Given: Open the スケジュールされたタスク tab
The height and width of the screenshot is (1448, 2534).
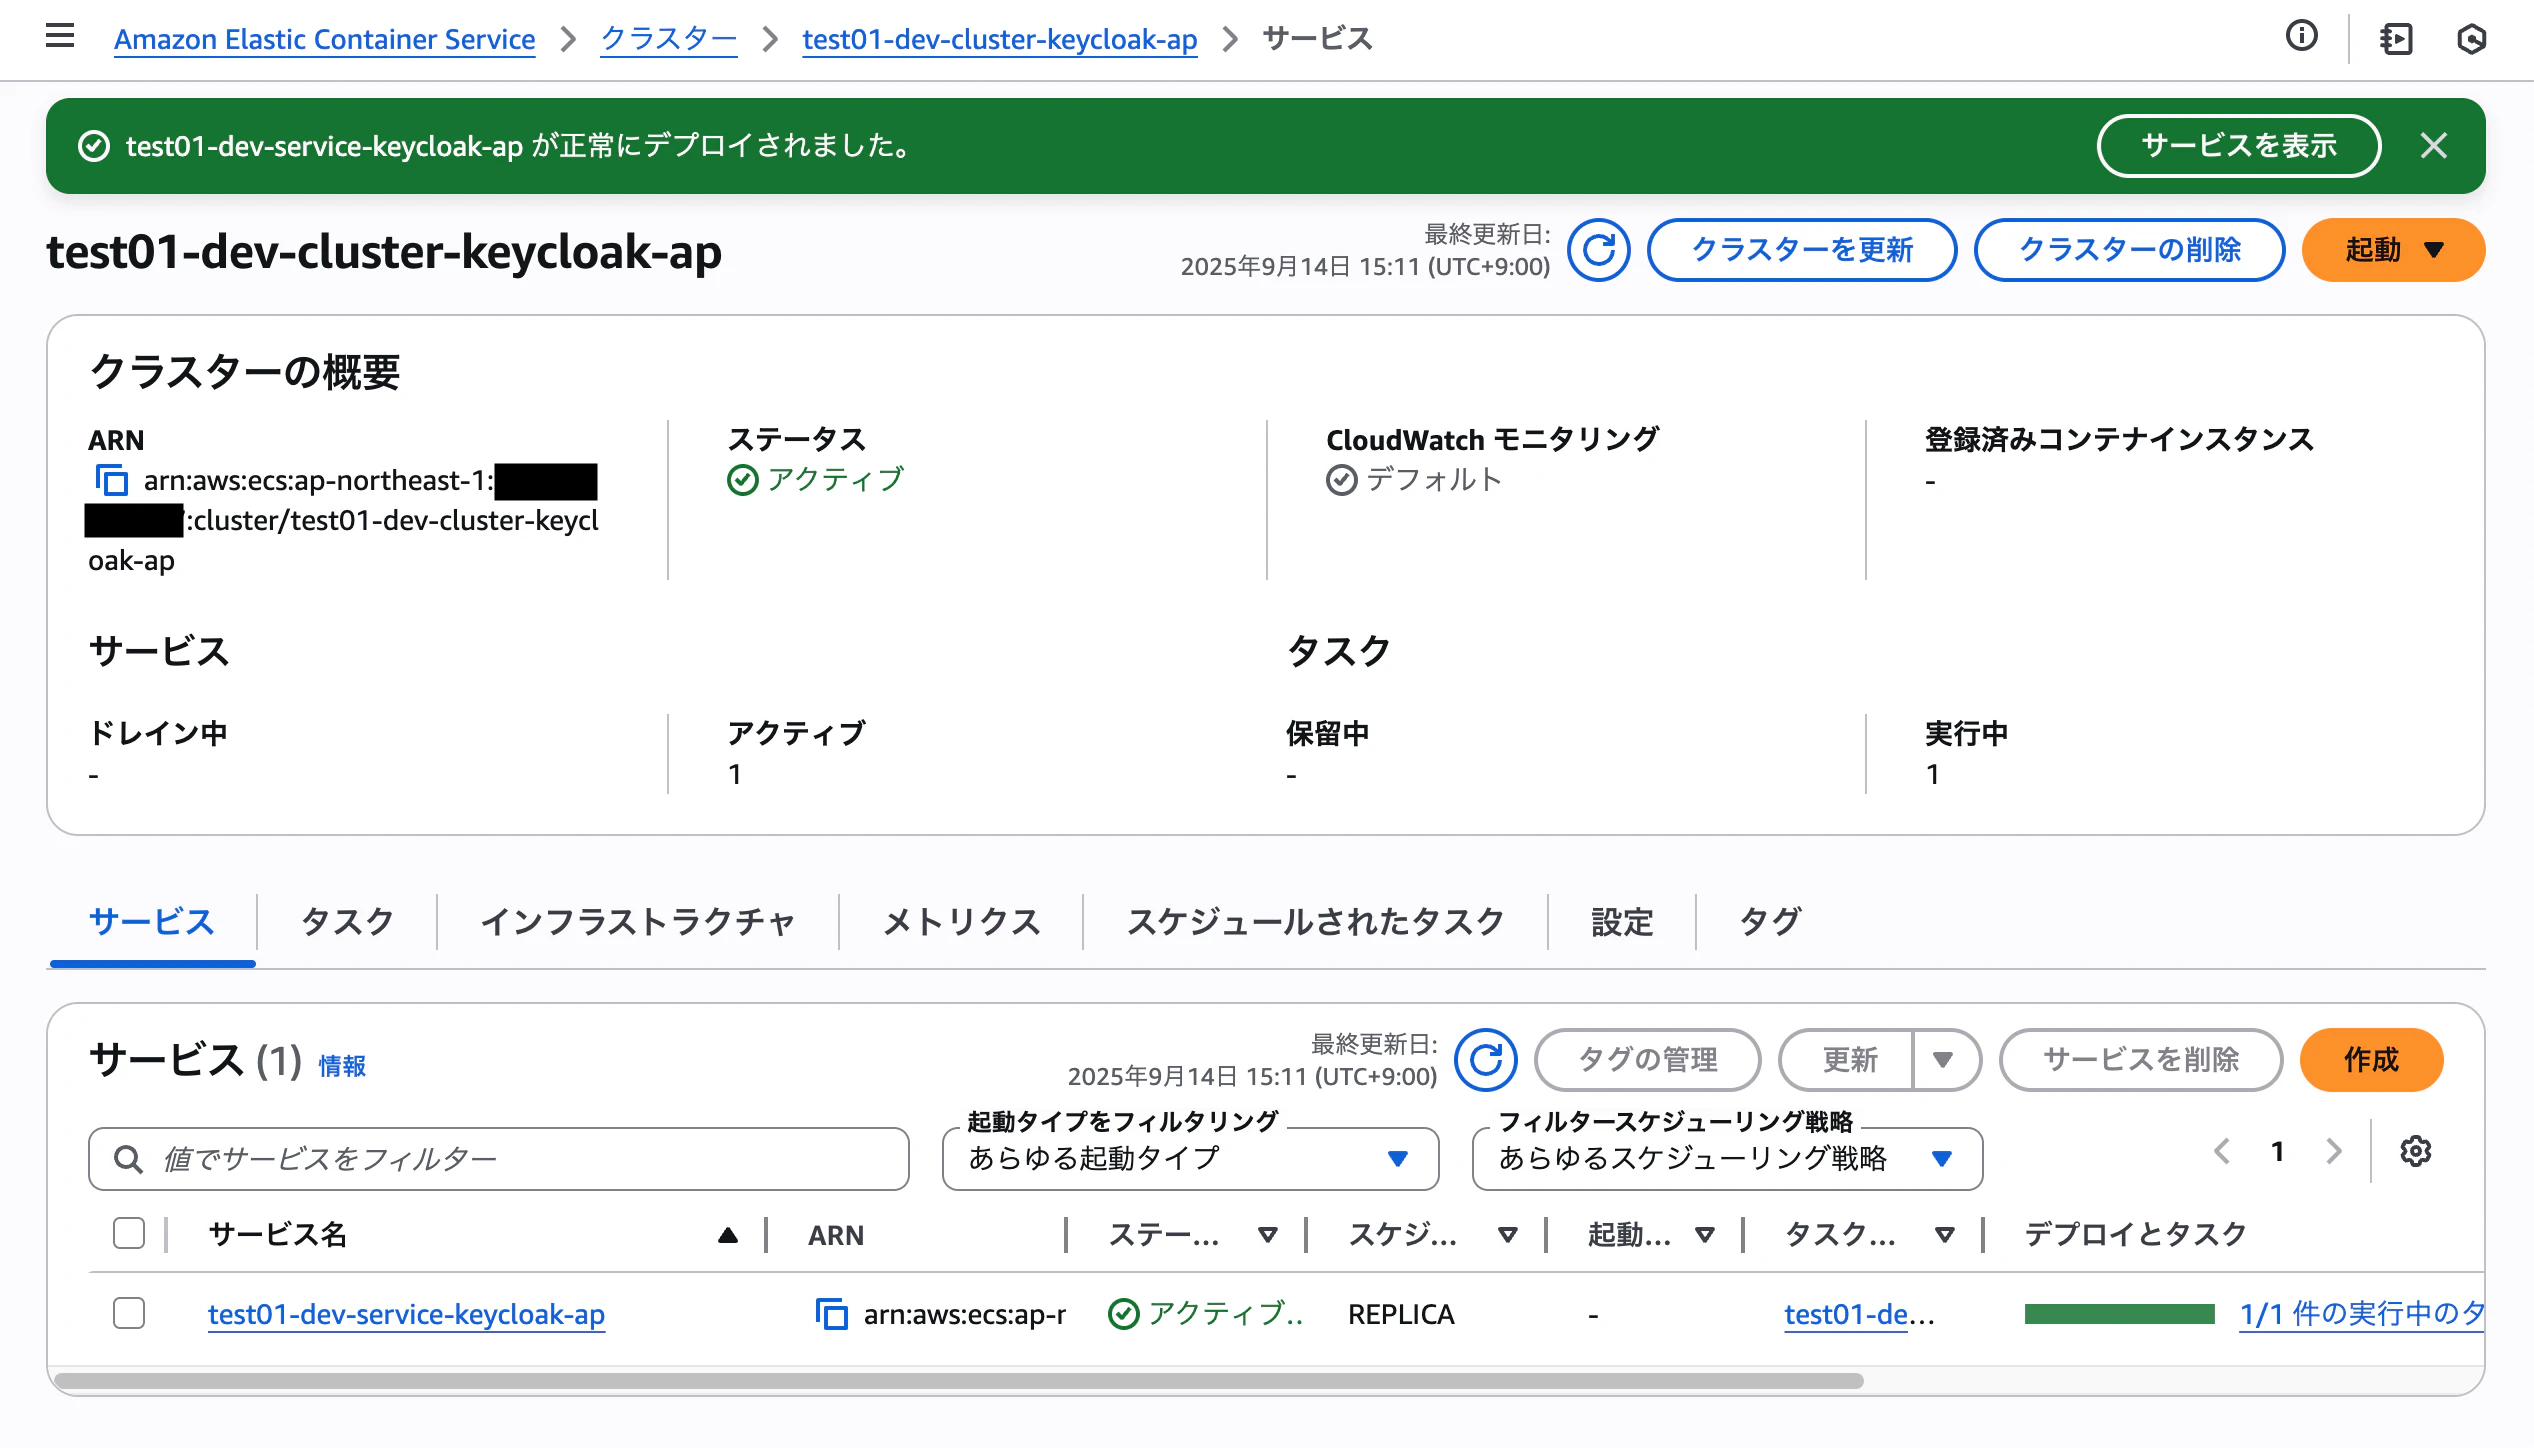Looking at the screenshot, I should click(1315, 921).
